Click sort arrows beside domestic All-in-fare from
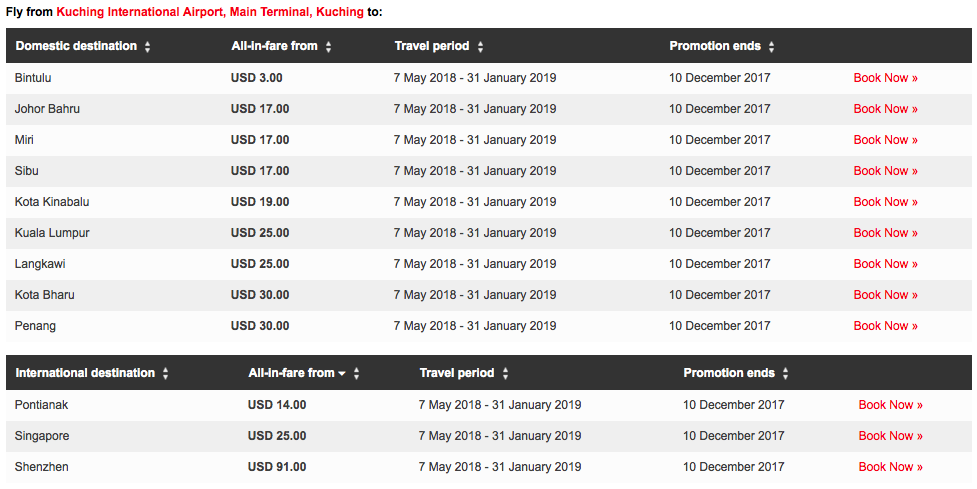This screenshot has width=977, height=489. (328, 47)
